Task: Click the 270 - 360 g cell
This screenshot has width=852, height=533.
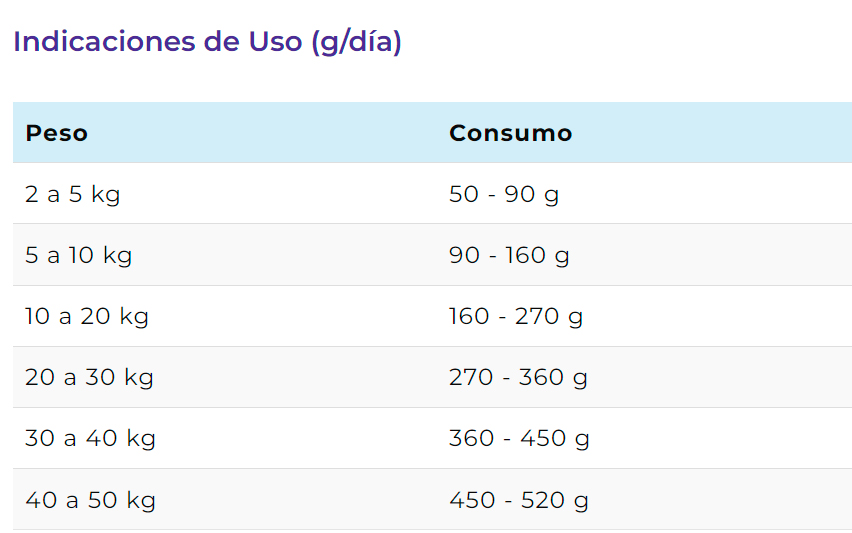Action: pos(644,377)
